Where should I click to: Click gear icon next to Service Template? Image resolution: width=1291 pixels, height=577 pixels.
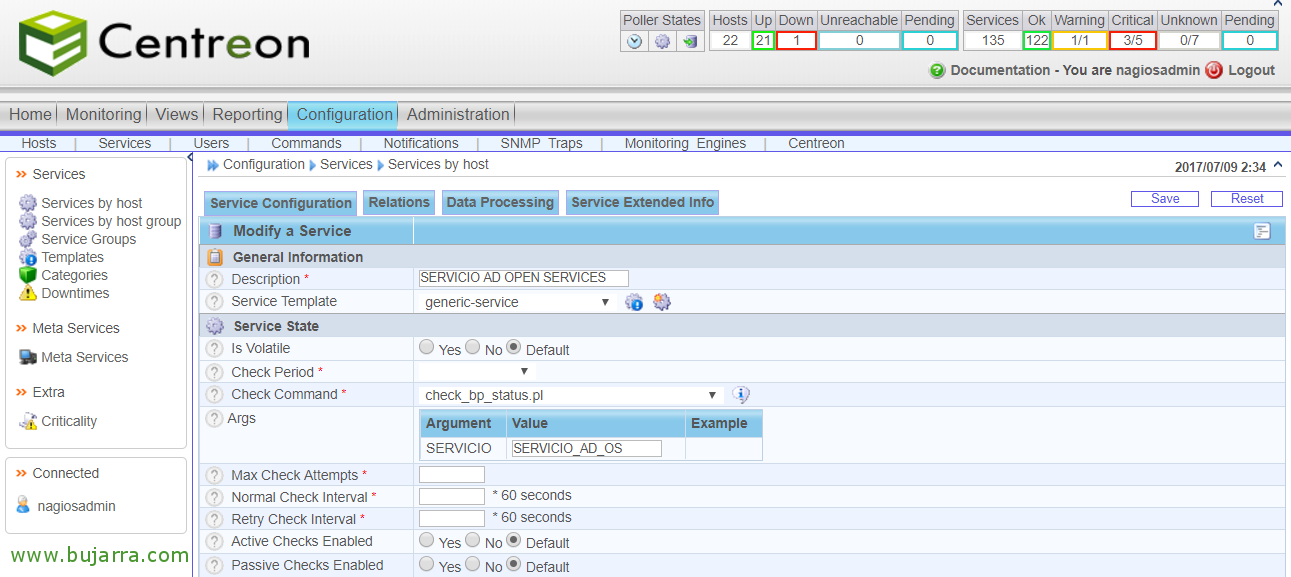pos(661,302)
